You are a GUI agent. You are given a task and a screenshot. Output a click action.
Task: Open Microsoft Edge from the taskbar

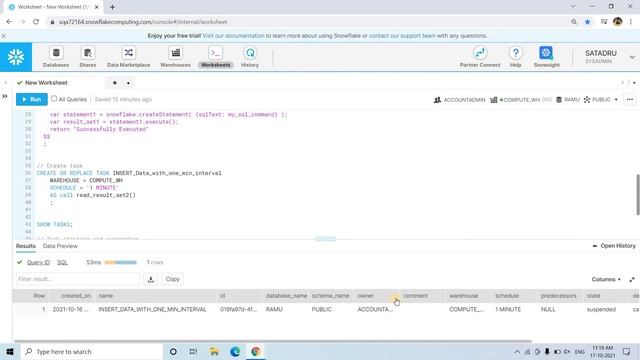click(x=235, y=351)
